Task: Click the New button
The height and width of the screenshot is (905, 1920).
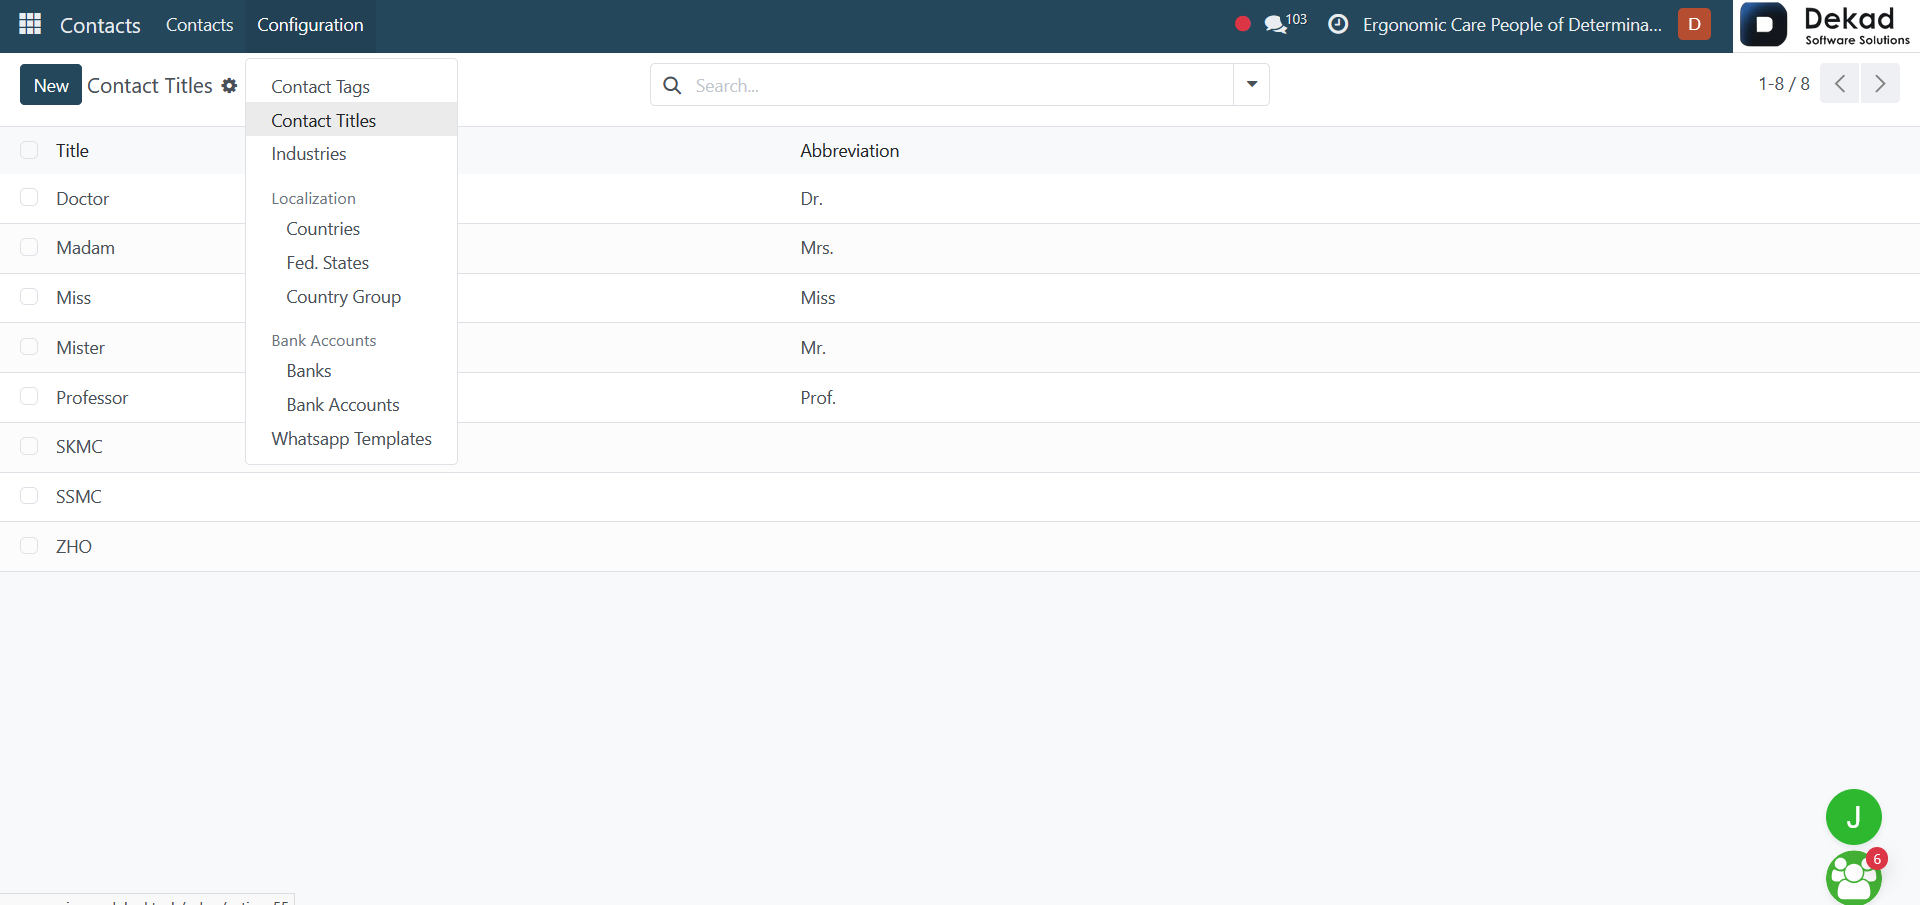Action: click(51, 85)
